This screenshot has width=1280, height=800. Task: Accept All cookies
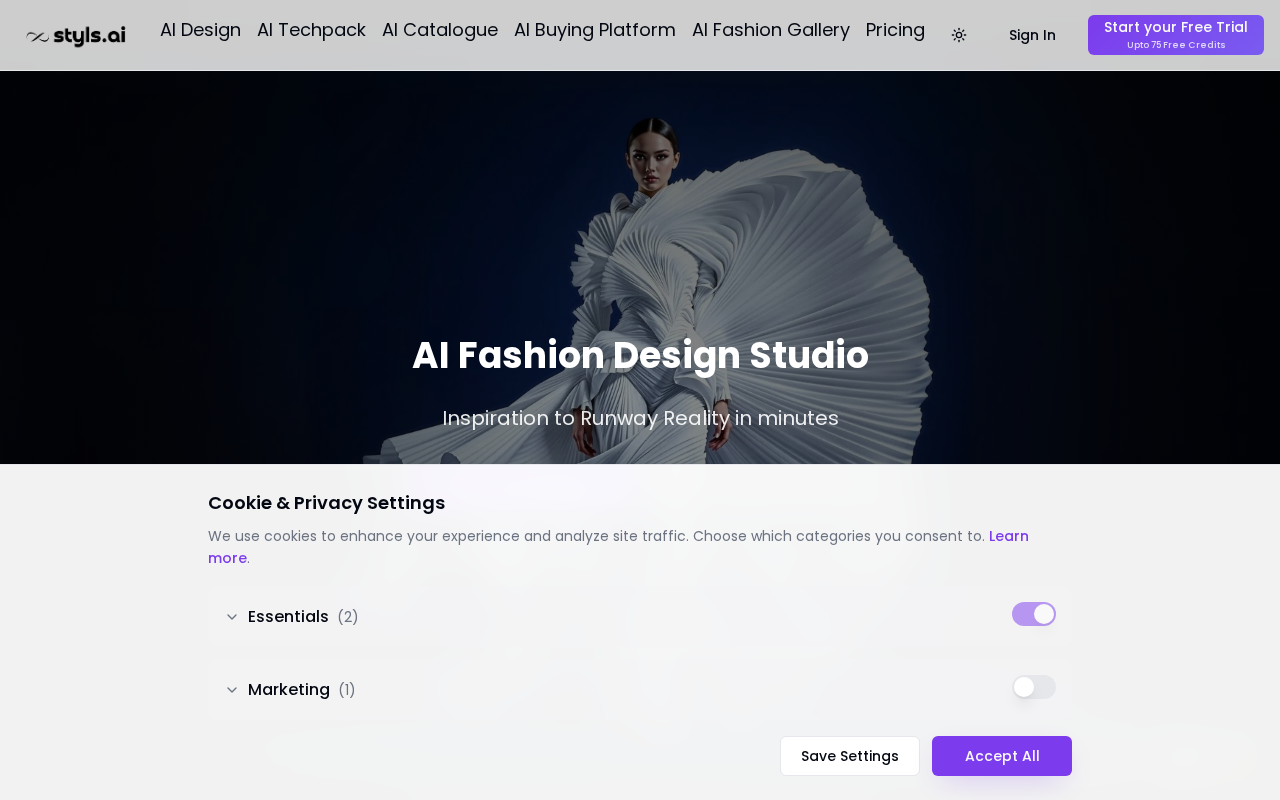click(1002, 756)
